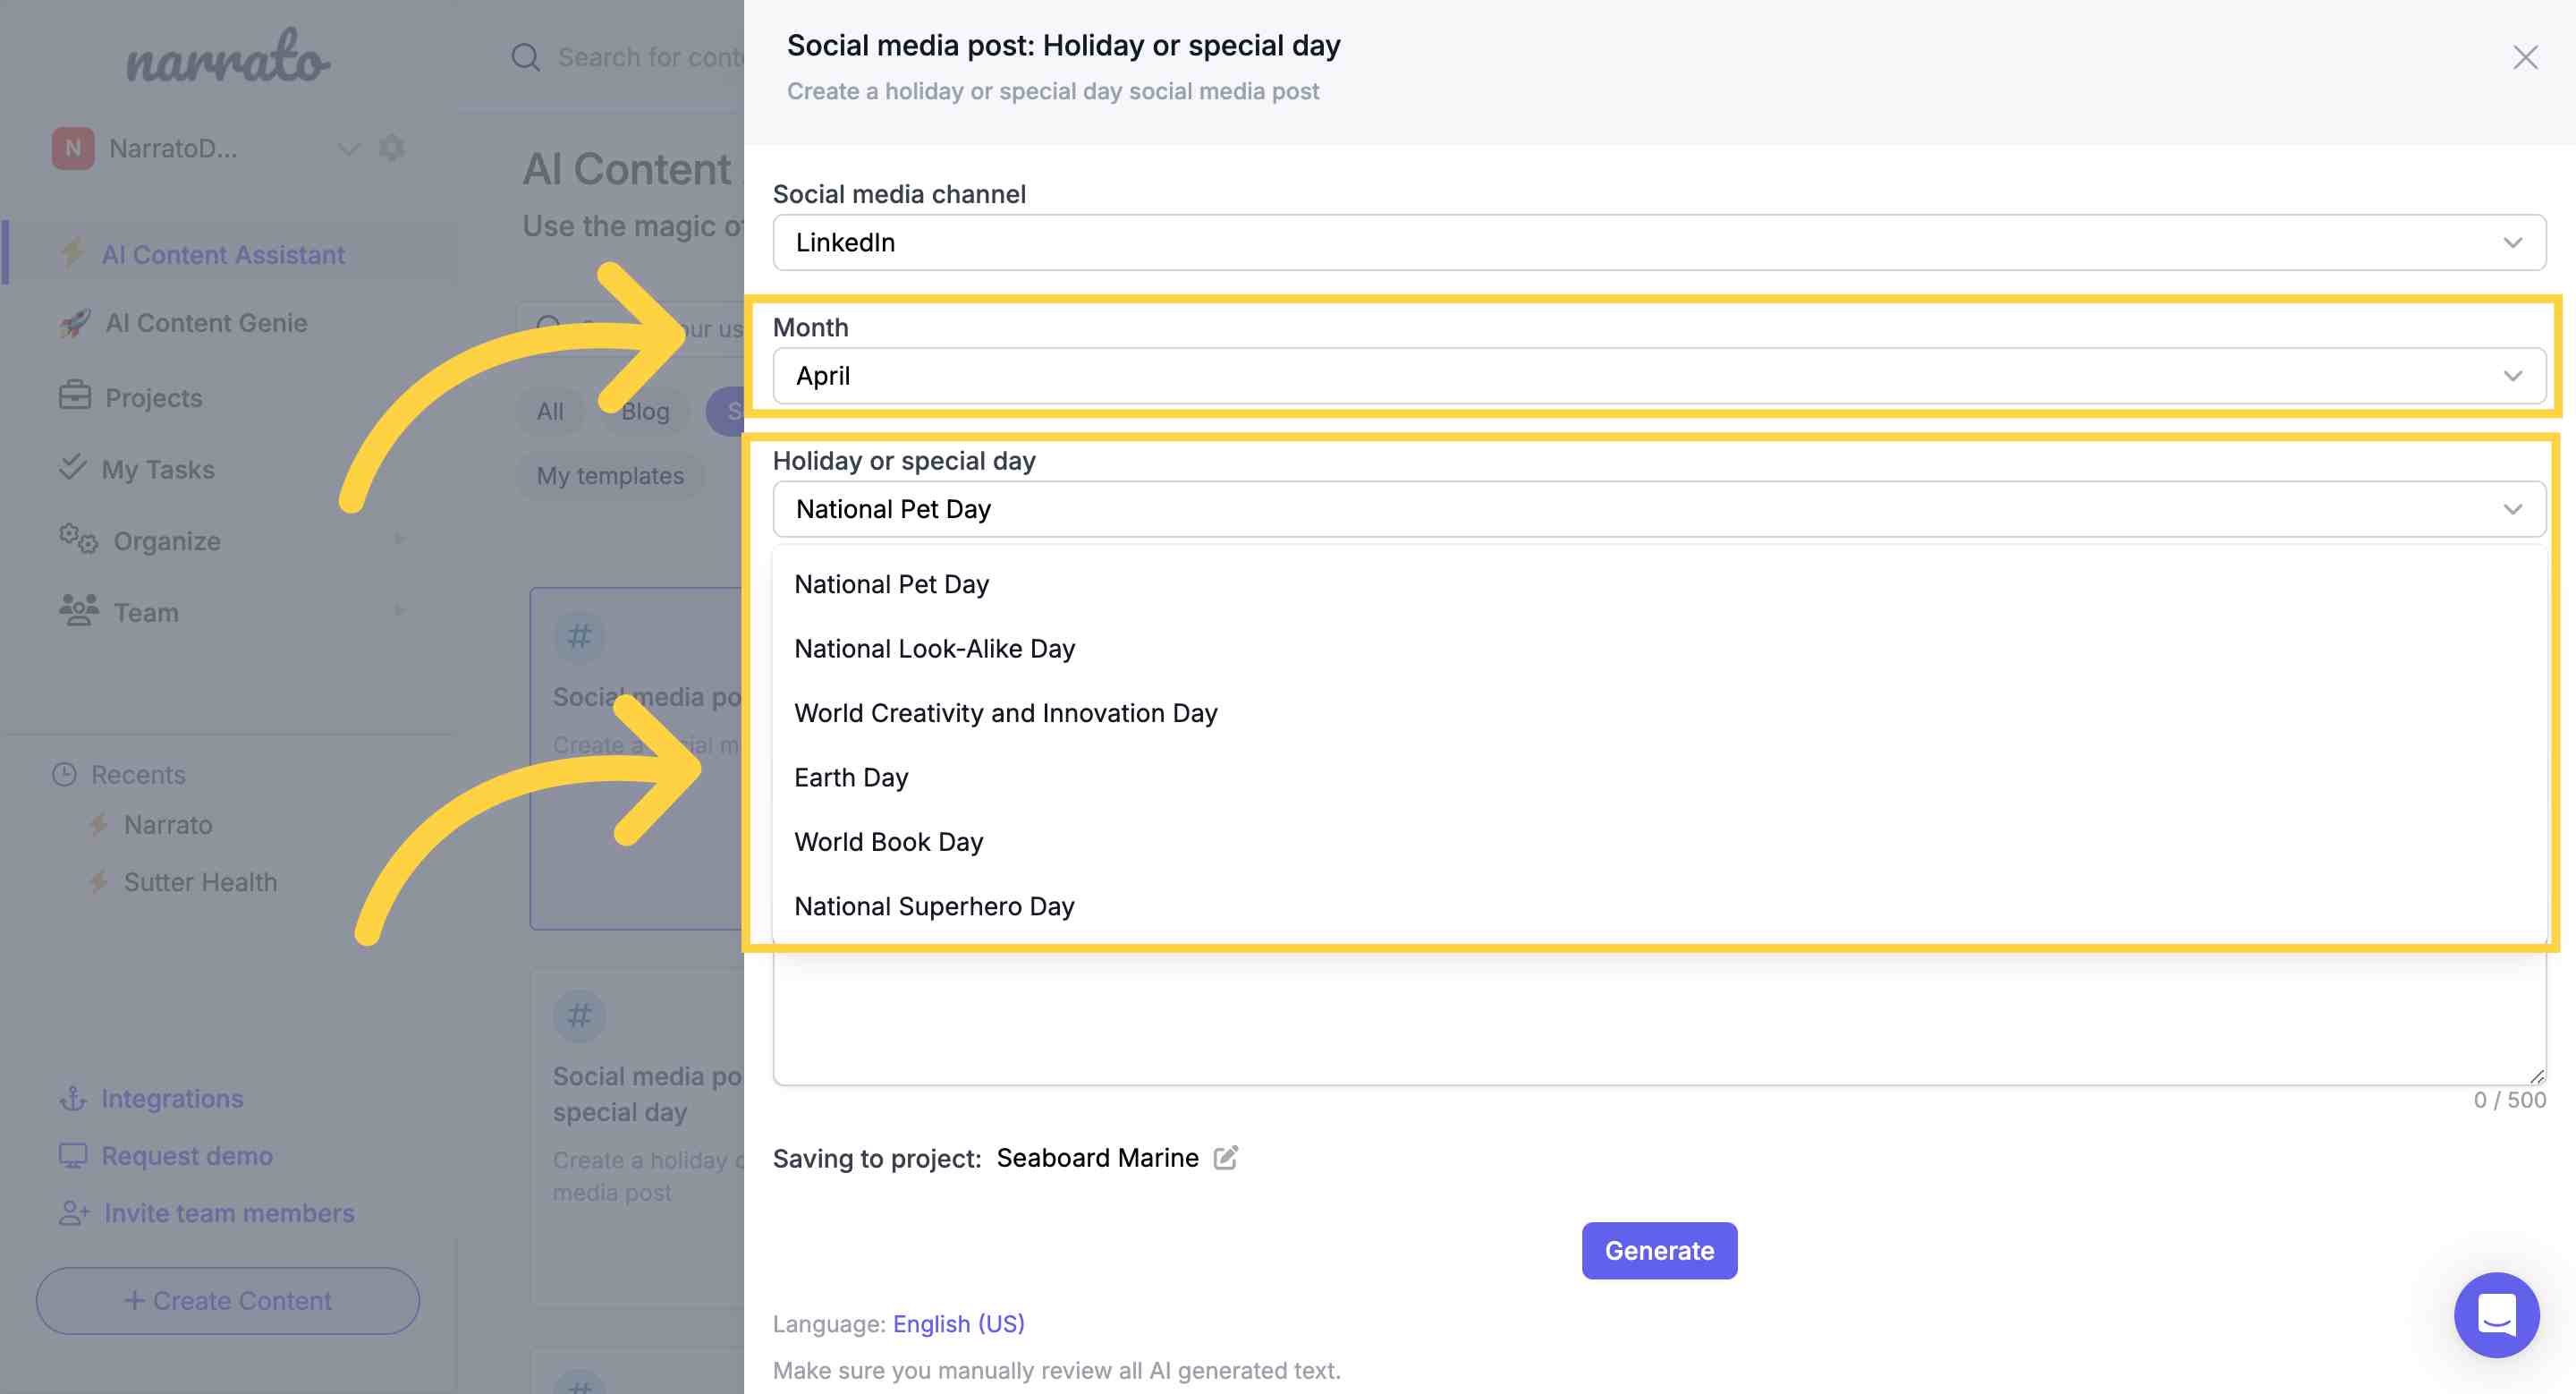2576x1394 pixels.
Task: Click the red N workspace avatar
Action: point(73,148)
